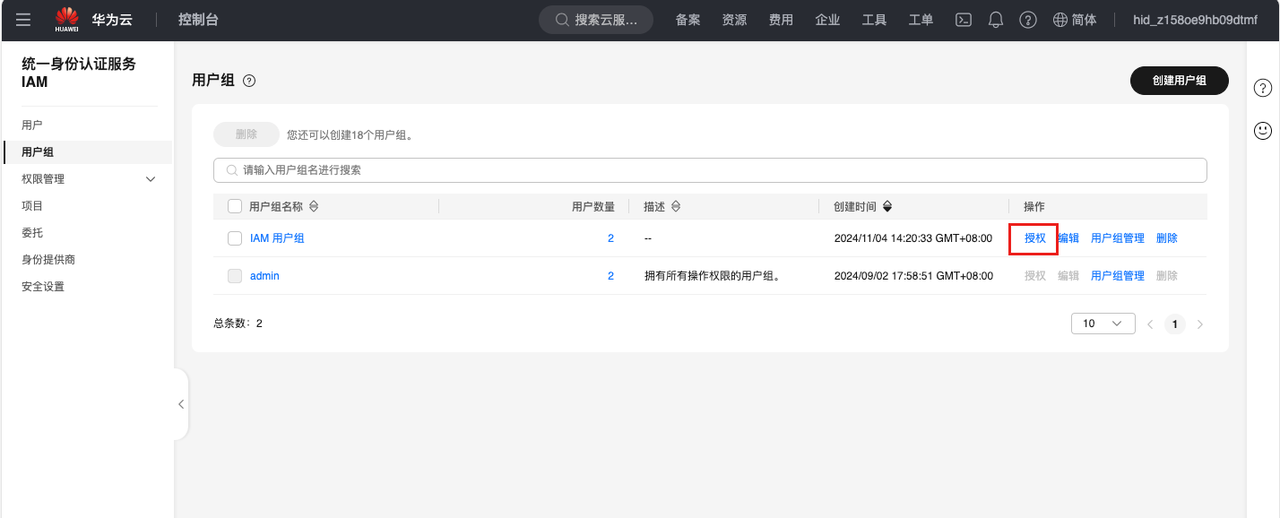Toggle the select-all header checkbox
This screenshot has width=1280, height=518.
click(235, 207)
